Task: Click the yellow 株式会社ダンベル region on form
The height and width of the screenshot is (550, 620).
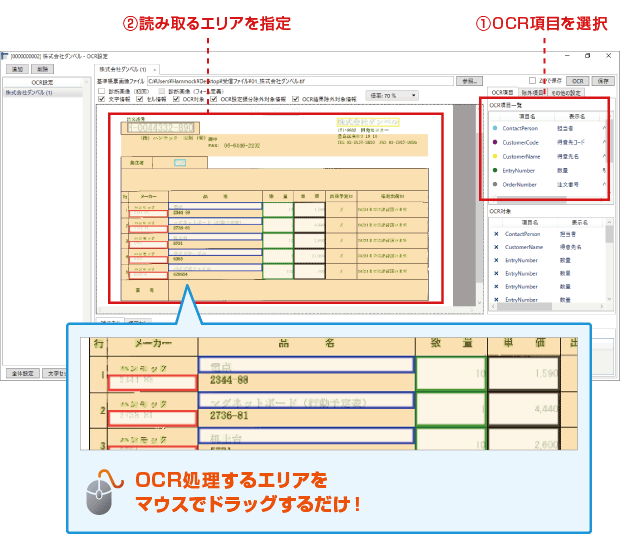Action: tap(368, 122)
